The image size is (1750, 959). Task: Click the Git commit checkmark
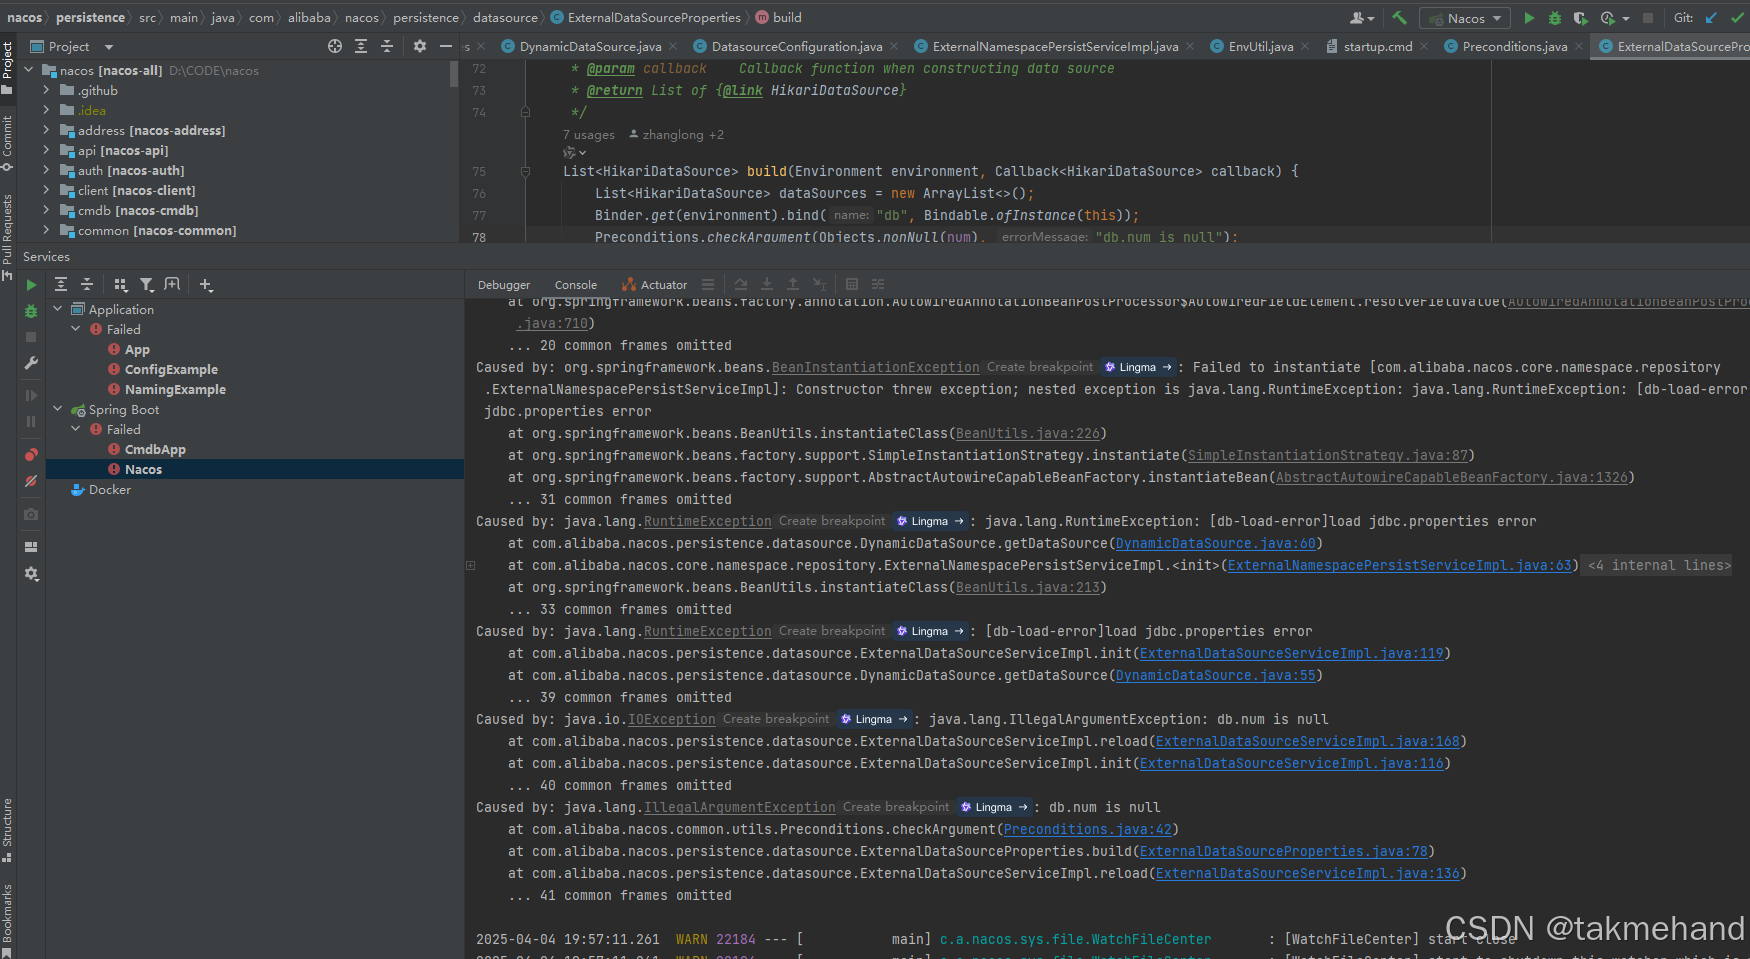1737,18
